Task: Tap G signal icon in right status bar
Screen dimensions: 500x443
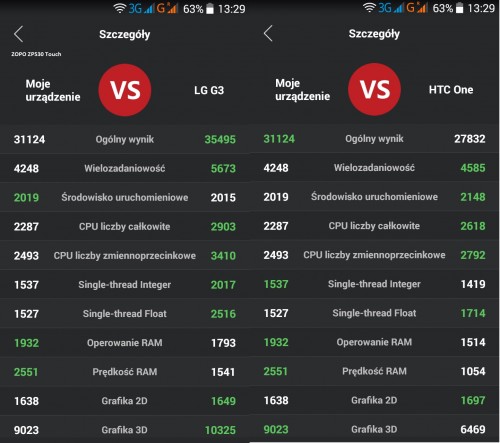Action: 417,8
